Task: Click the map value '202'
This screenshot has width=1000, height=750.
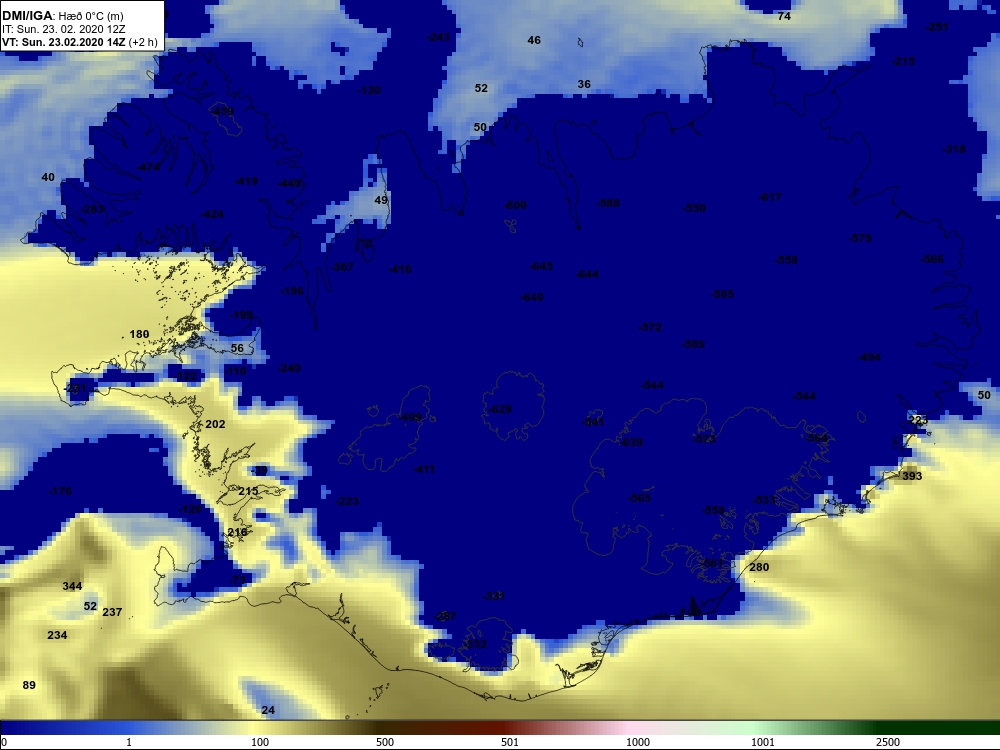Action: click(215, 424)
